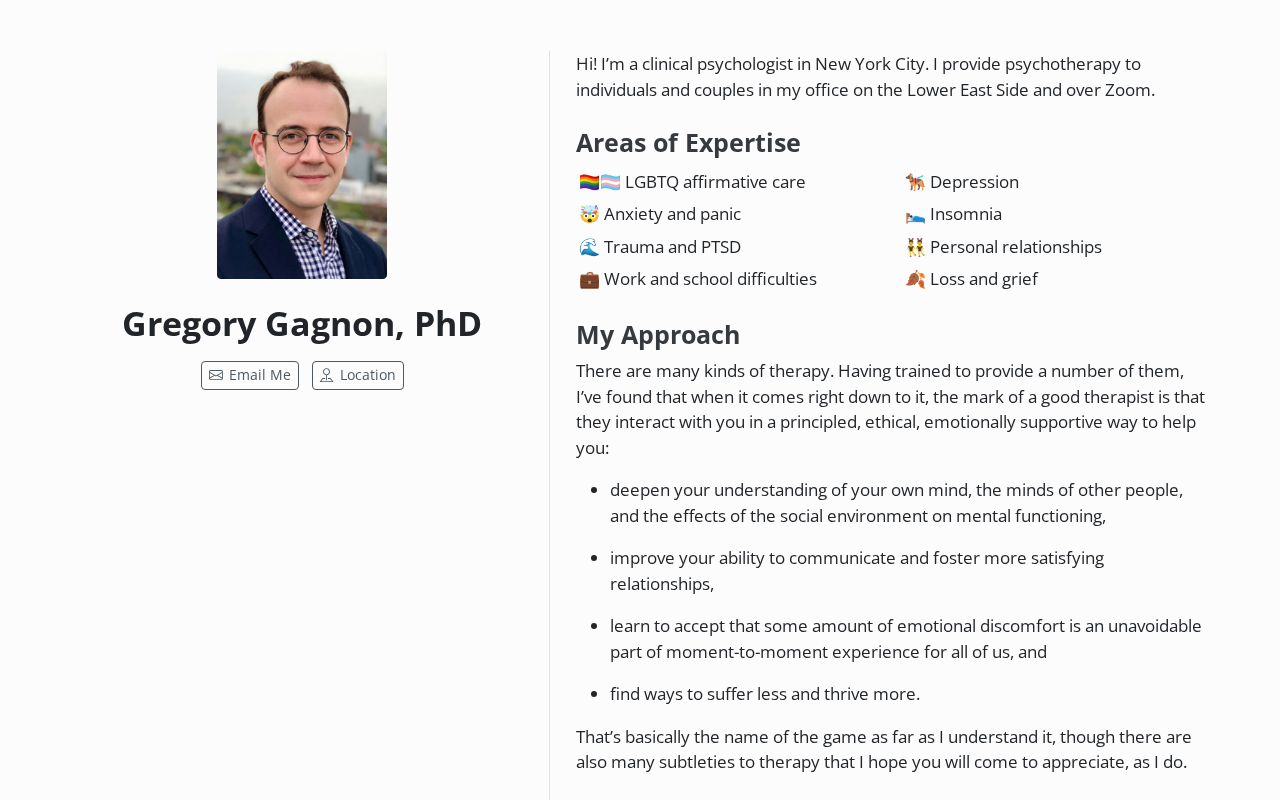Click the envelope icon in Email Me
The image size is (1280, 800).
point(216,375)
